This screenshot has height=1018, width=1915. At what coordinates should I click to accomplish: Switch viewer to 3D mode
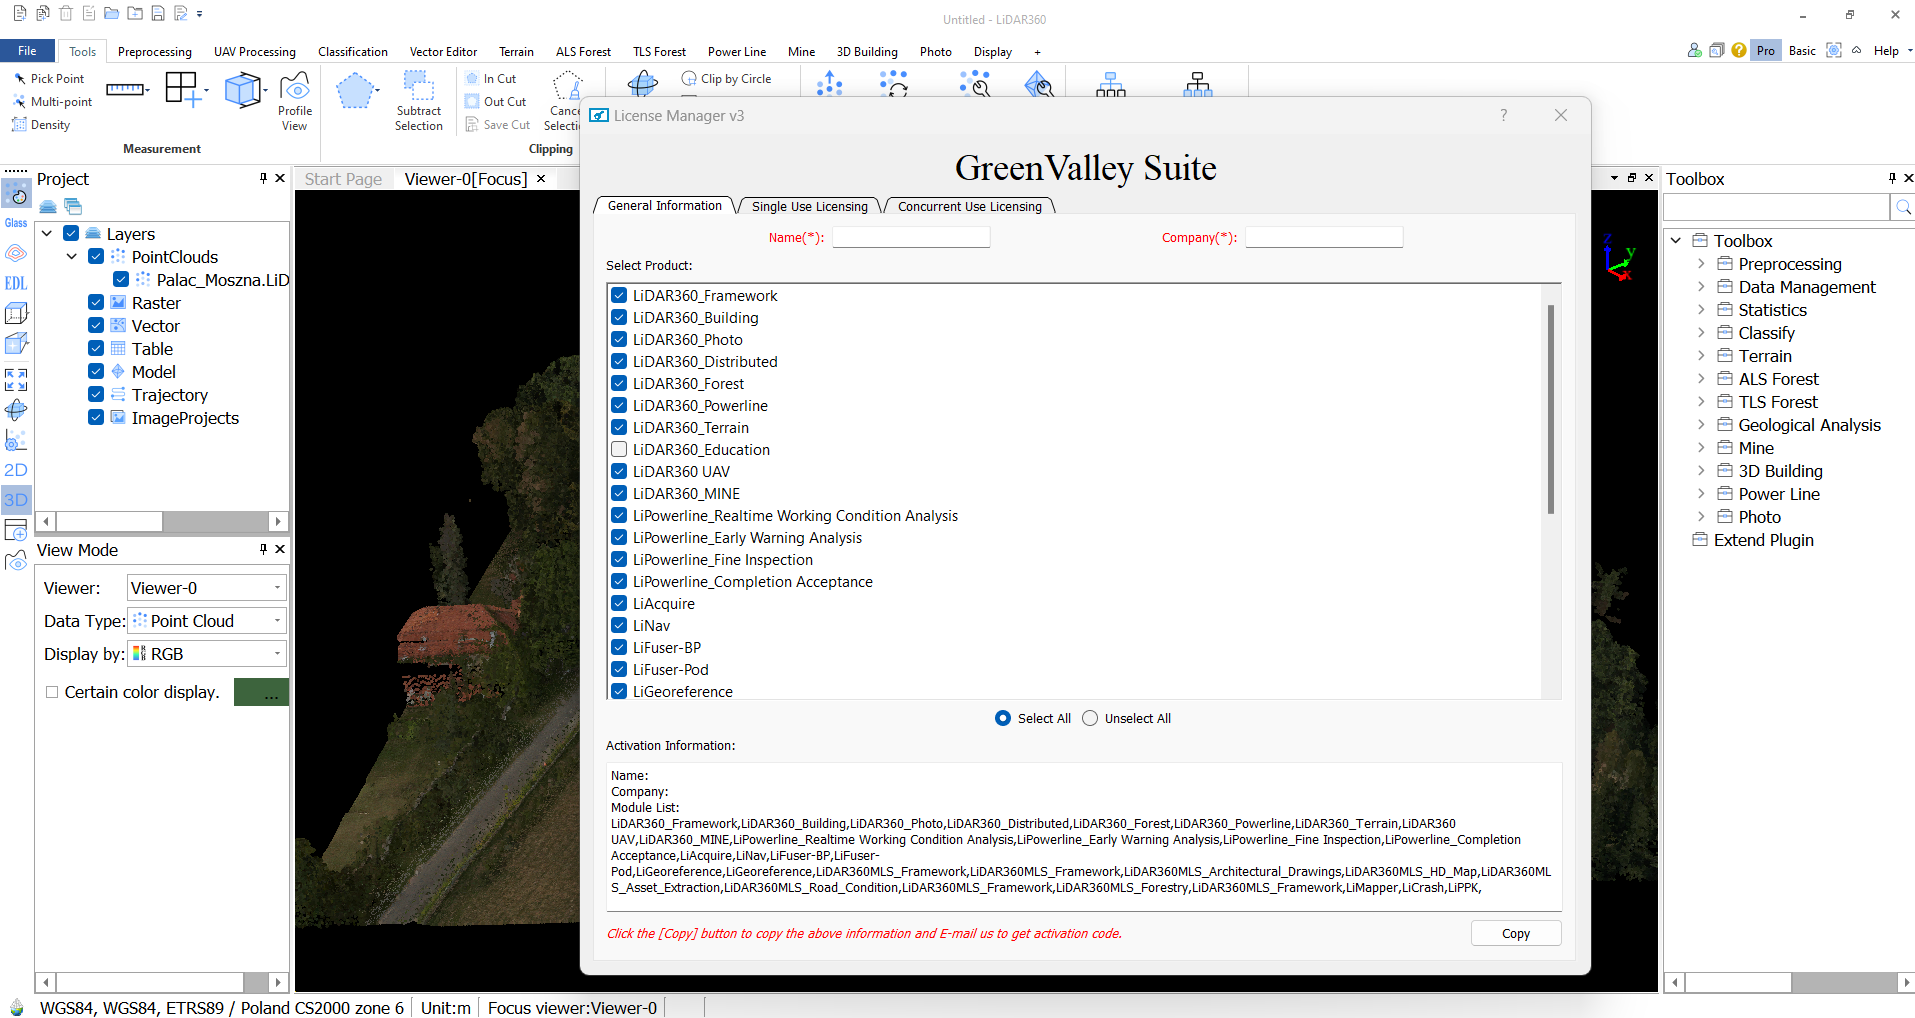(x=16, y=500)
